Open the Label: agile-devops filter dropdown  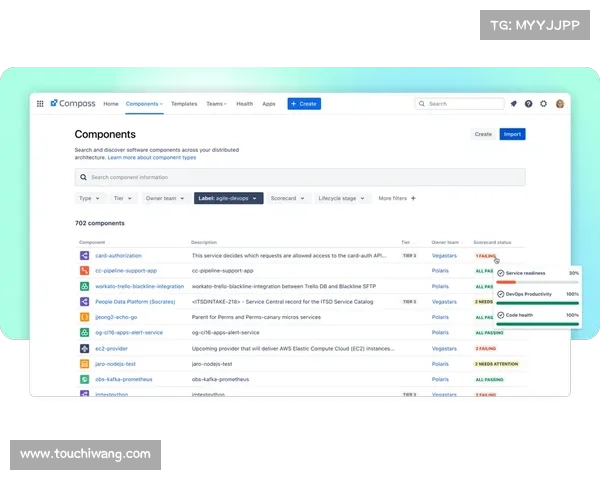point(228,198)
